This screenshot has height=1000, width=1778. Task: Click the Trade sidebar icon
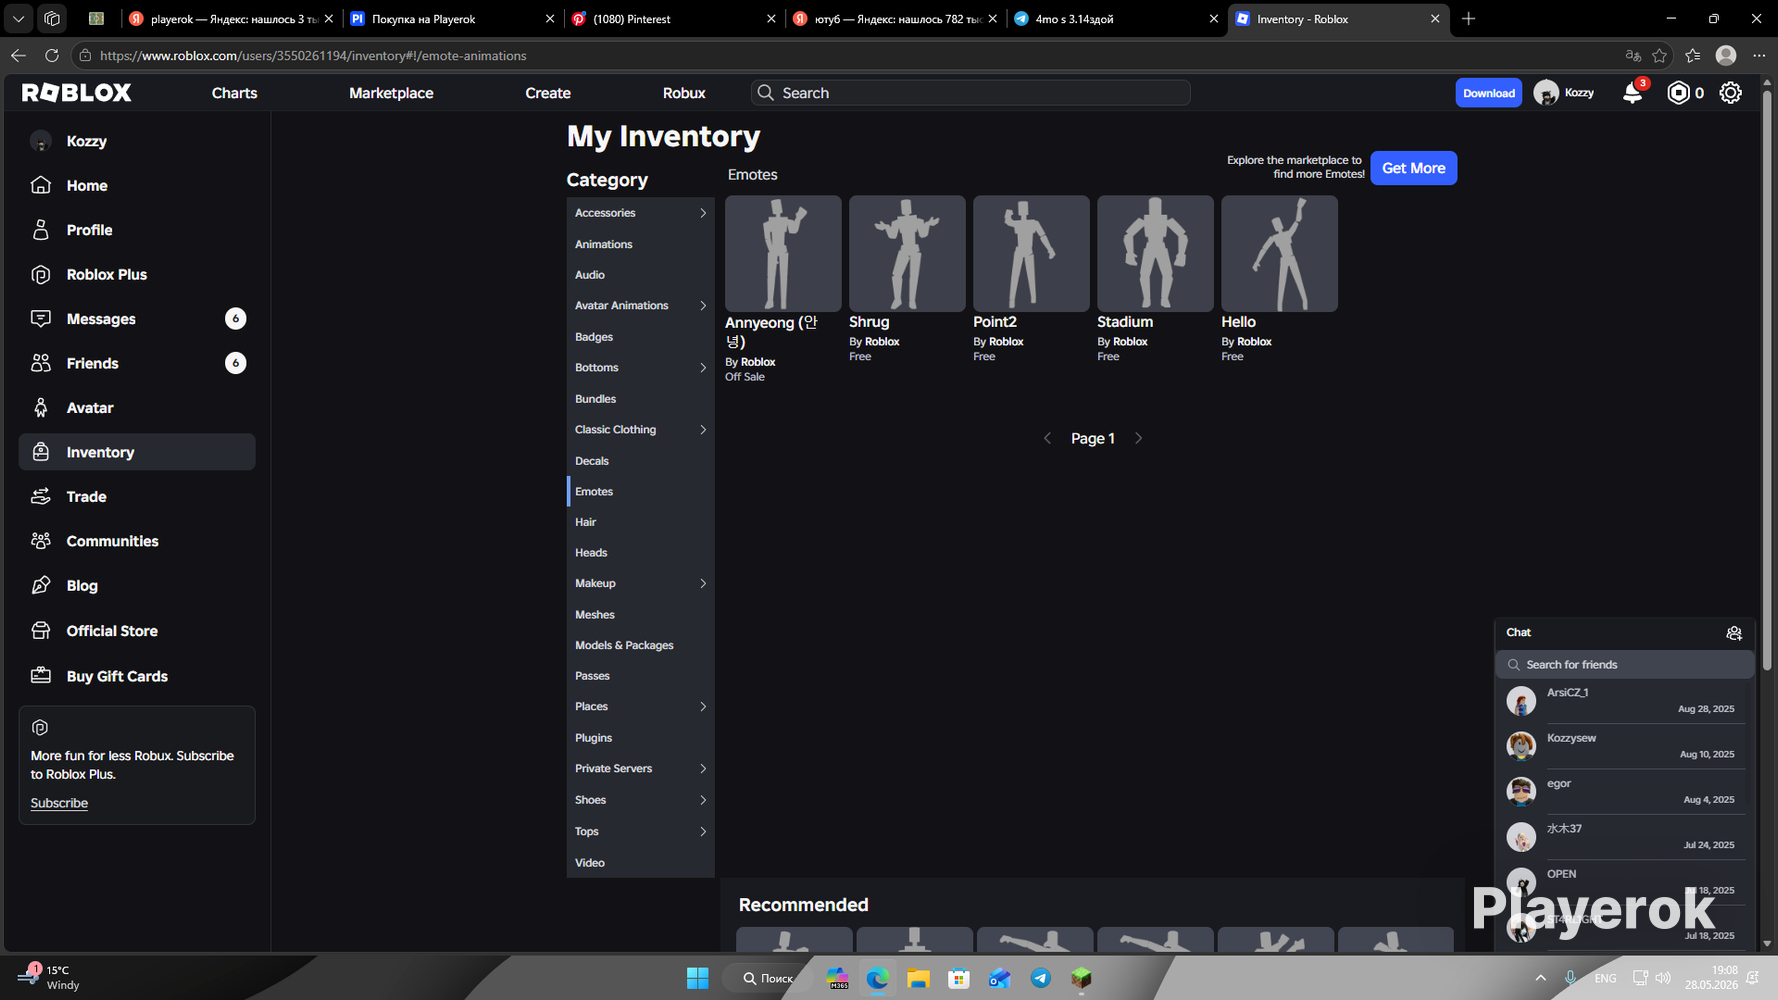(41, 497)
